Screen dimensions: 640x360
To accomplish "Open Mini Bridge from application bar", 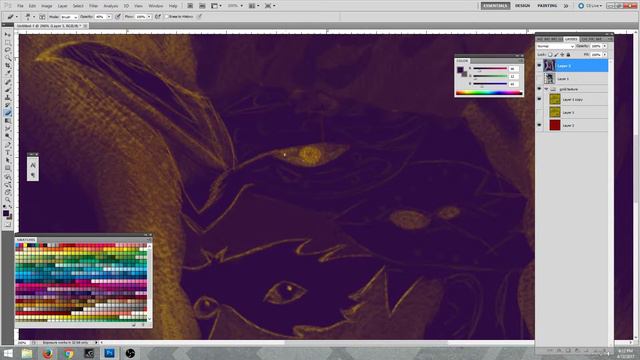I will coord(202,6).
